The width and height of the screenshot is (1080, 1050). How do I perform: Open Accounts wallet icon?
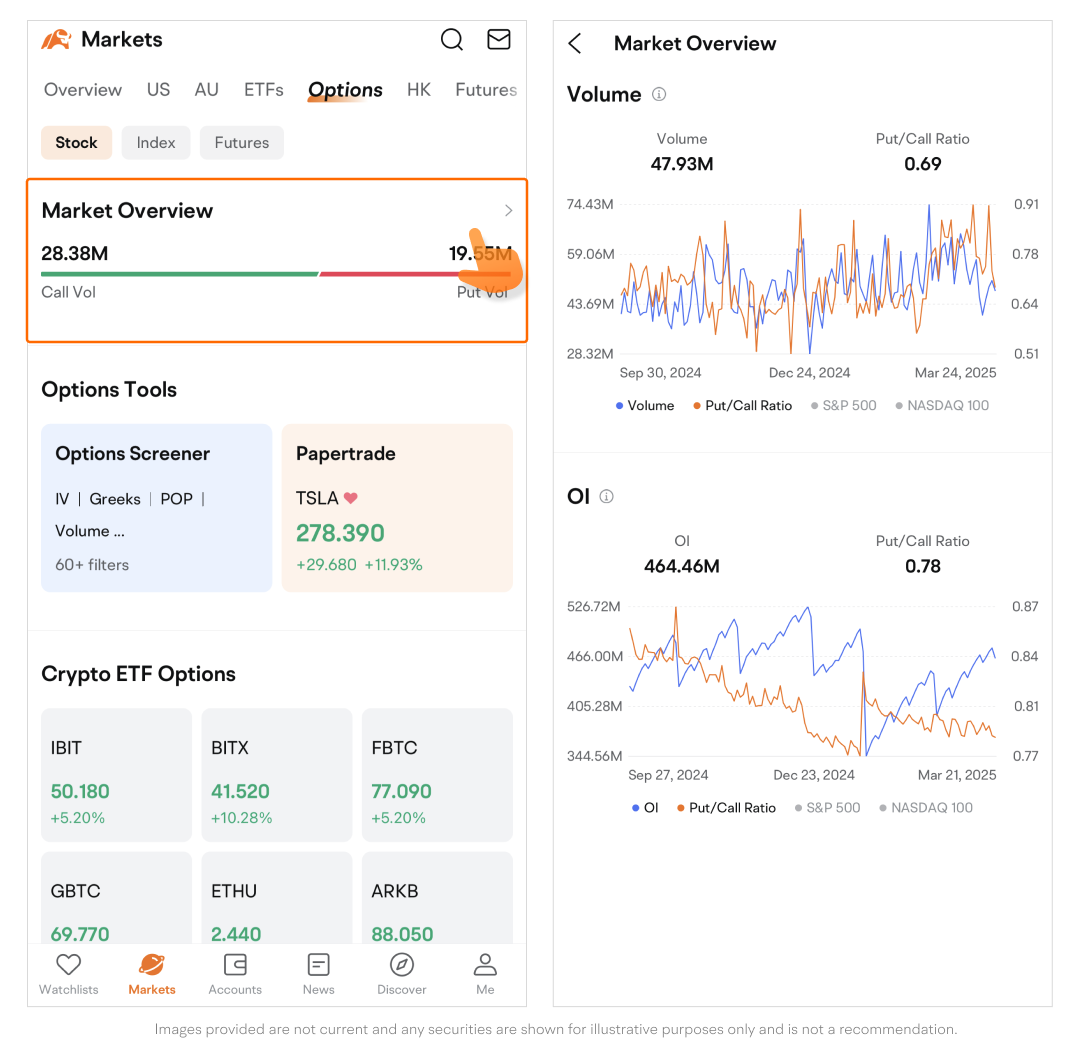point(235,965)
